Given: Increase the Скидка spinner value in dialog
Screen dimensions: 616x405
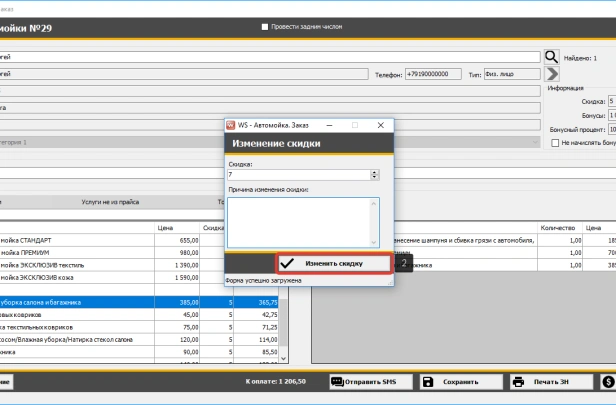Looking at the screenshot, I should point(375,171).
